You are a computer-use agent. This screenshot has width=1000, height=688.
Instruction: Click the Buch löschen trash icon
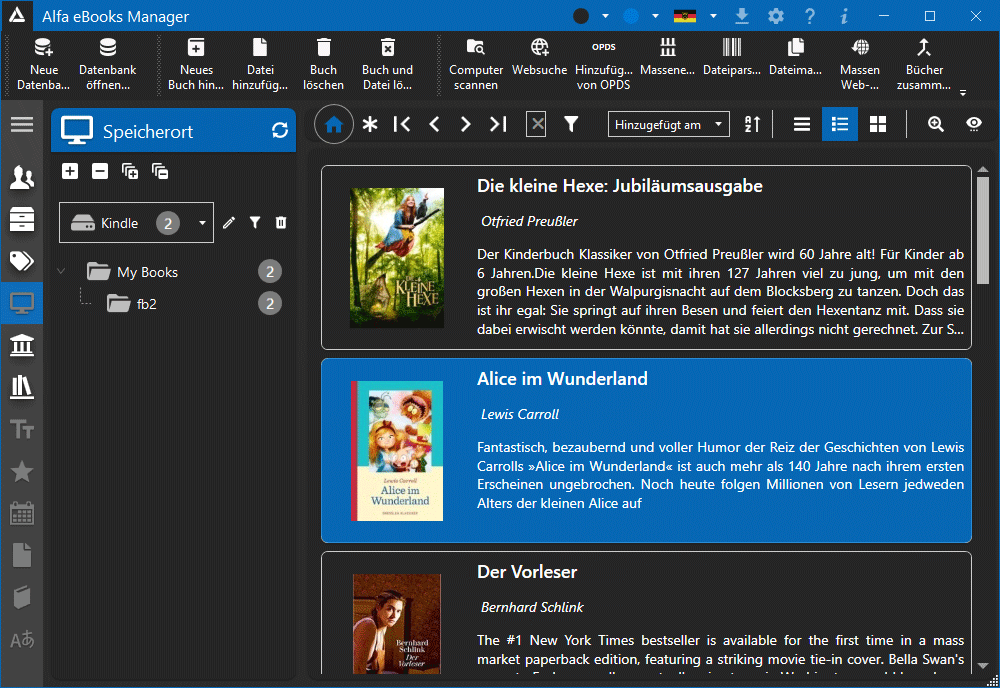pos(323,48)
